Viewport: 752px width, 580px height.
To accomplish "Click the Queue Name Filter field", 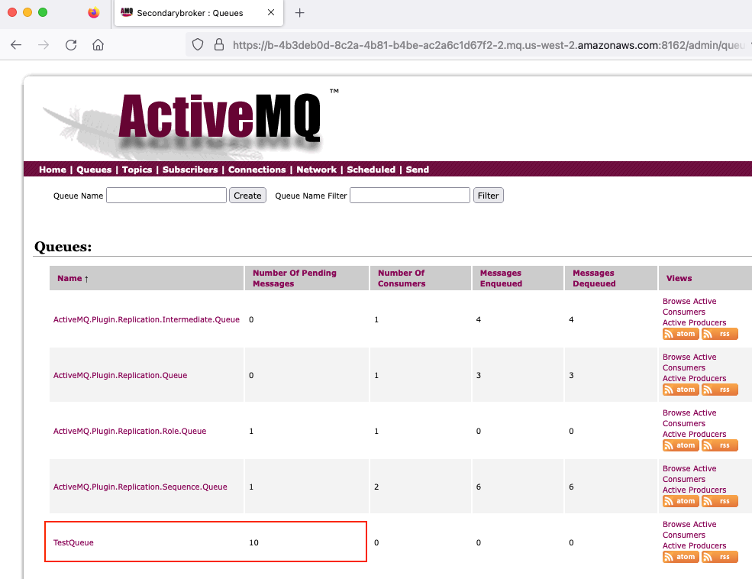I will (410, 195).
